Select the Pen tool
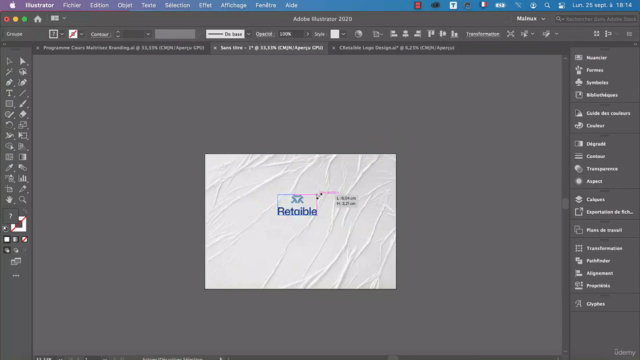This screenshot has height=360, width=640. point(9,82)
